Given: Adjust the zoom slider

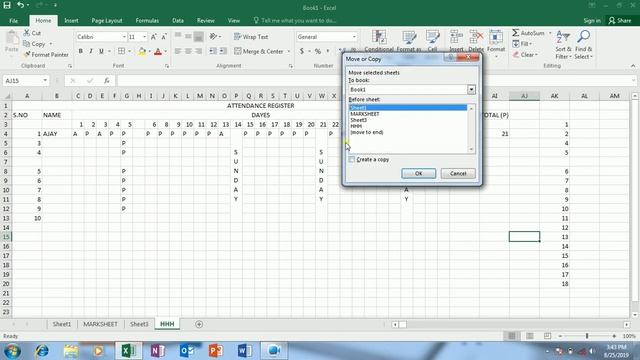Looking at the screenshot, I should (587, 336).
